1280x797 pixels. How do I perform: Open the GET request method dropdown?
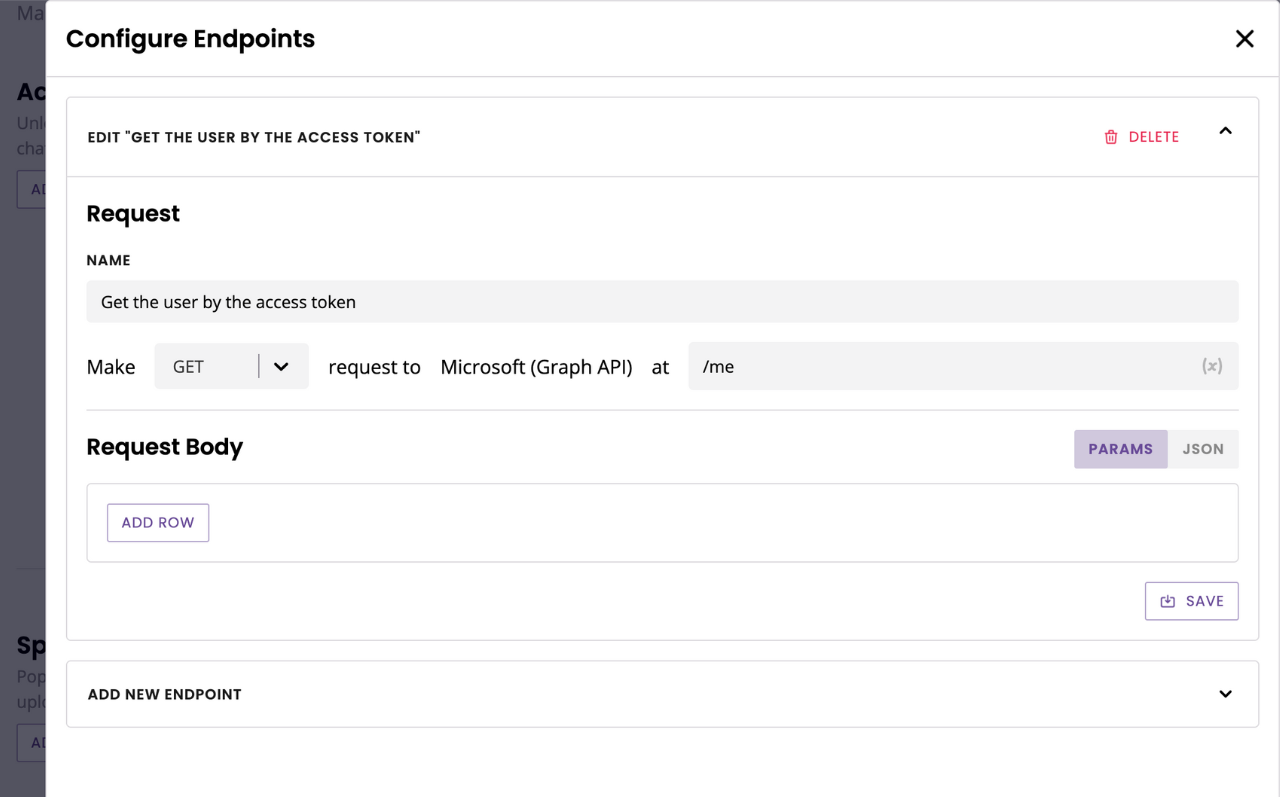coord(231,366)
